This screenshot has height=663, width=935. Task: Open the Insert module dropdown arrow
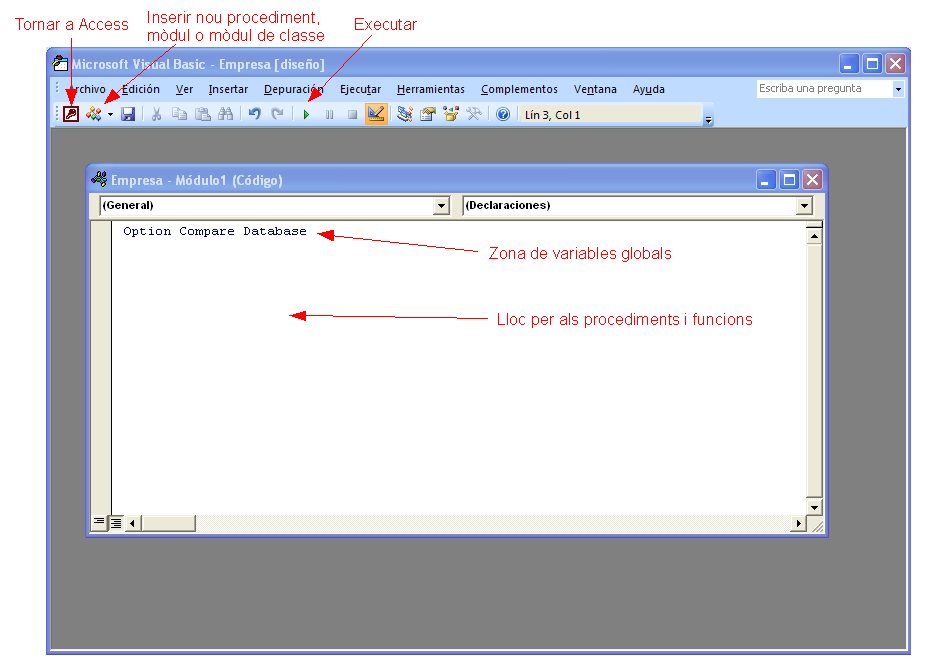(x=110, y=115)
